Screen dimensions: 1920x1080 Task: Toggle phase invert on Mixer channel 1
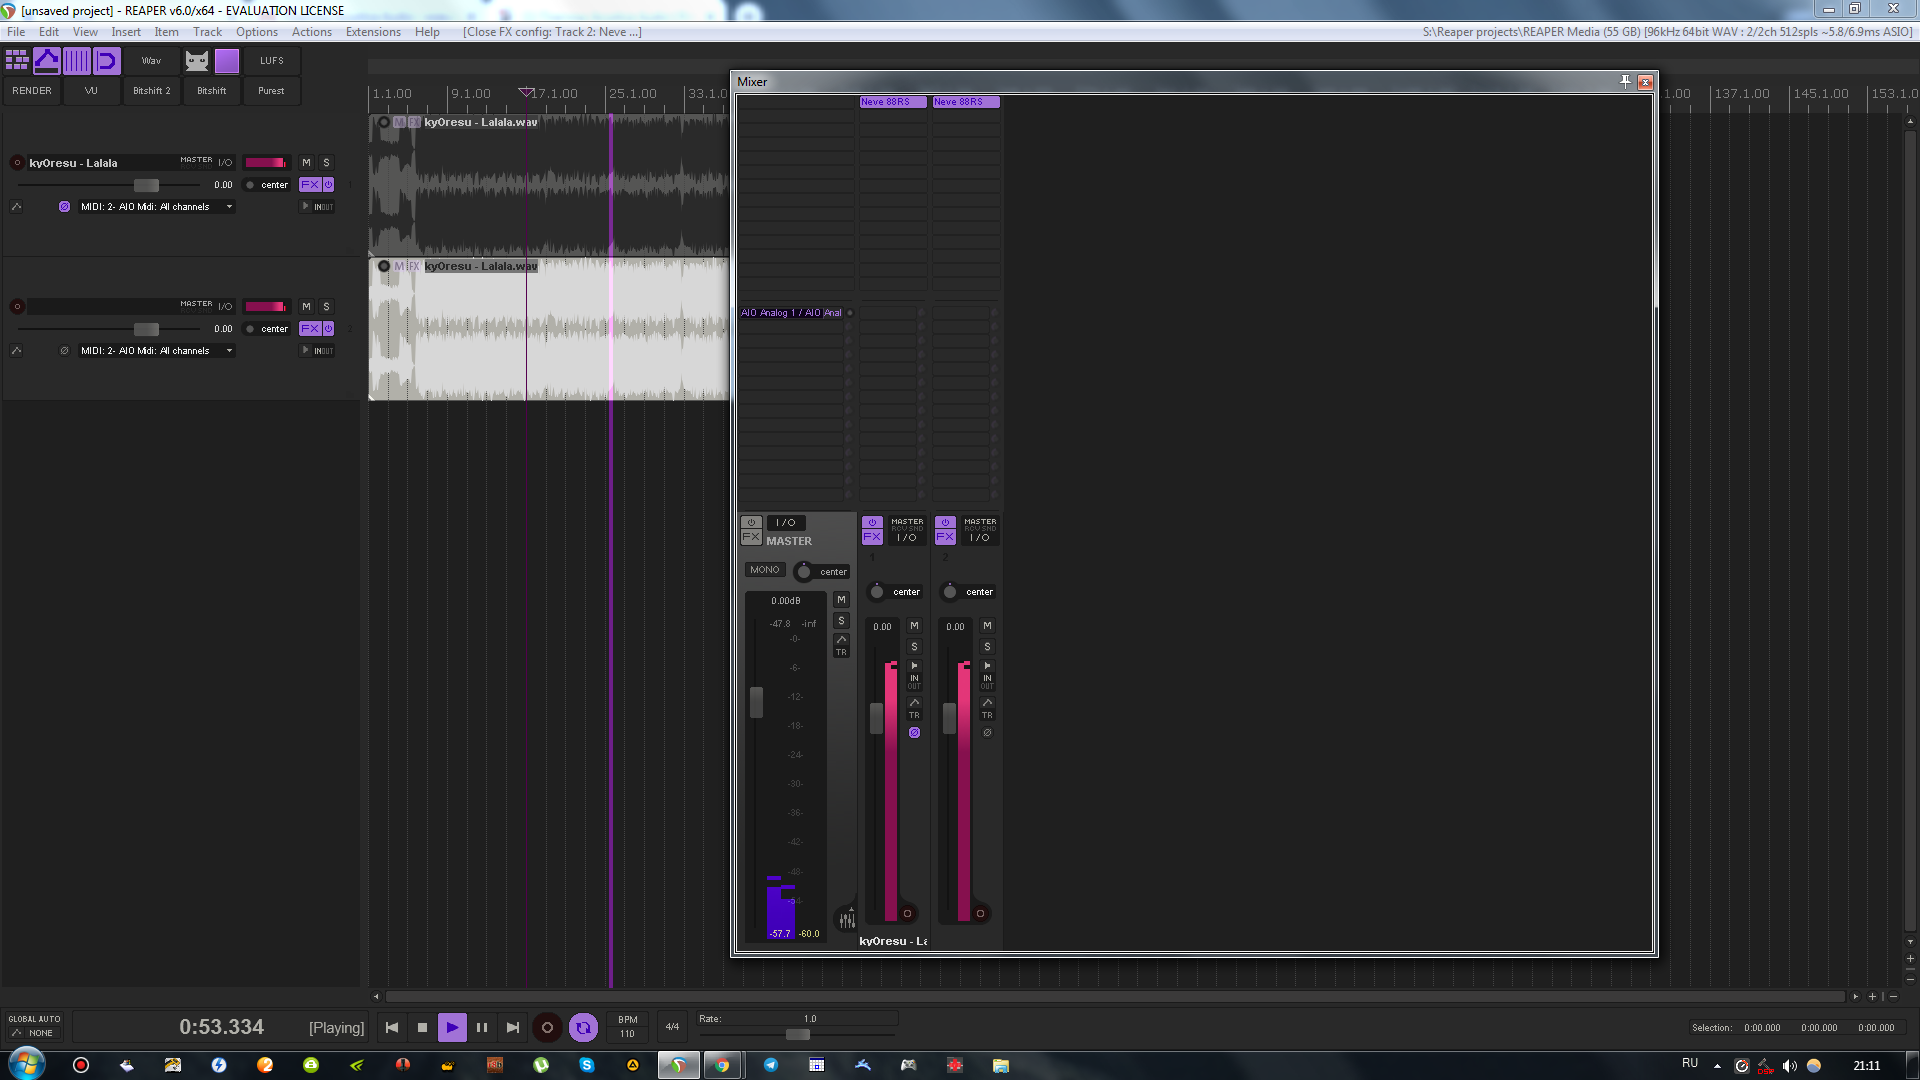(914, 733)
